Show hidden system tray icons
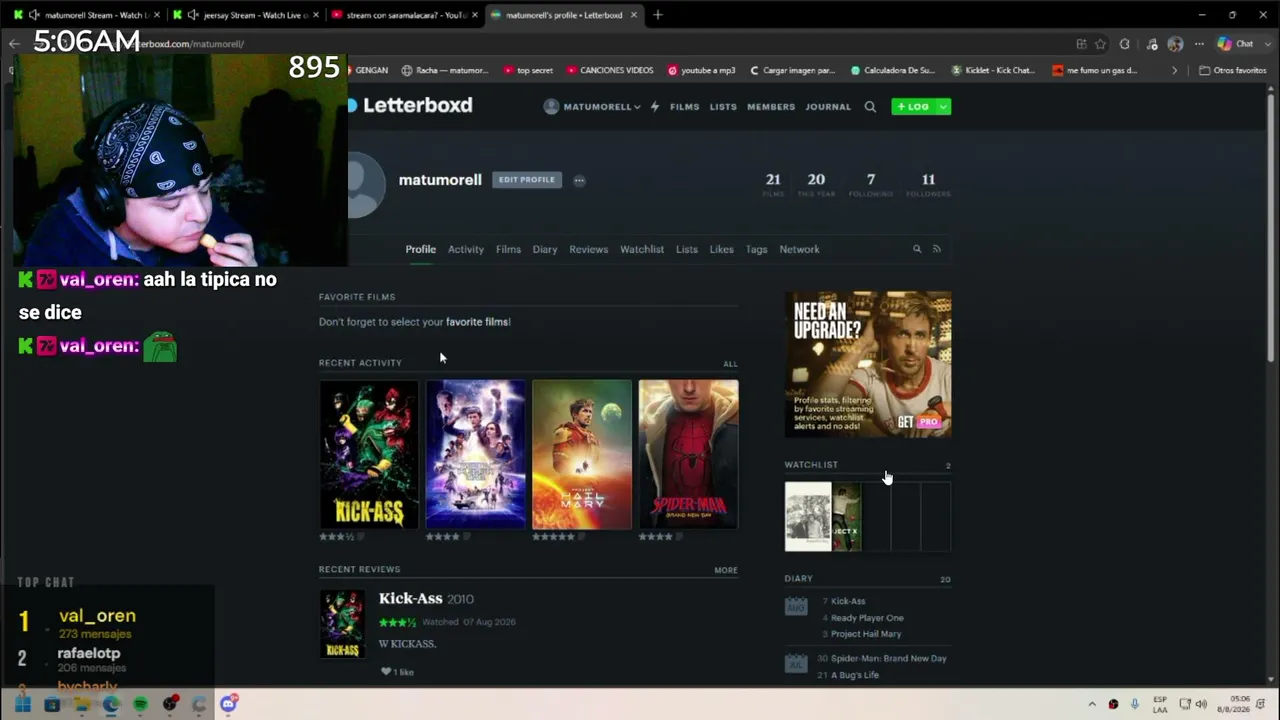Image resolution: width=1280 pixels, height=720 pixels. tap(1091, 704)
